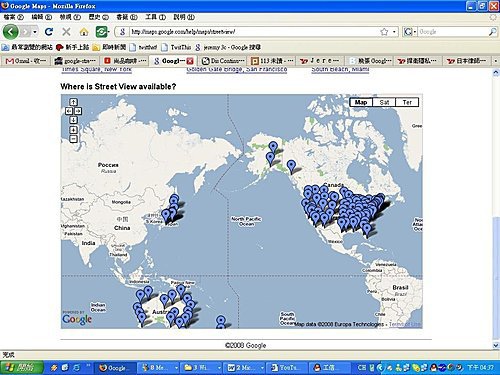Open the 3 Windows Explorer taskbar group
This screenshot has width=500, height=375.
202,368
